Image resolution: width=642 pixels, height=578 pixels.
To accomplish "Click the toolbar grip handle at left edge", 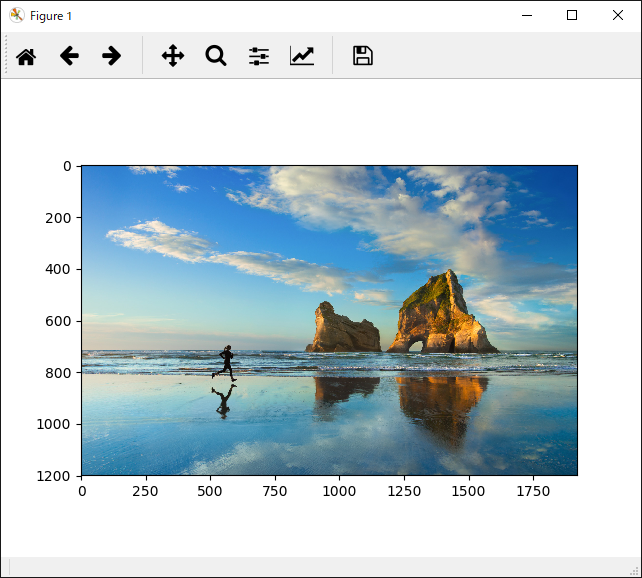I will (x=6, y=56).
